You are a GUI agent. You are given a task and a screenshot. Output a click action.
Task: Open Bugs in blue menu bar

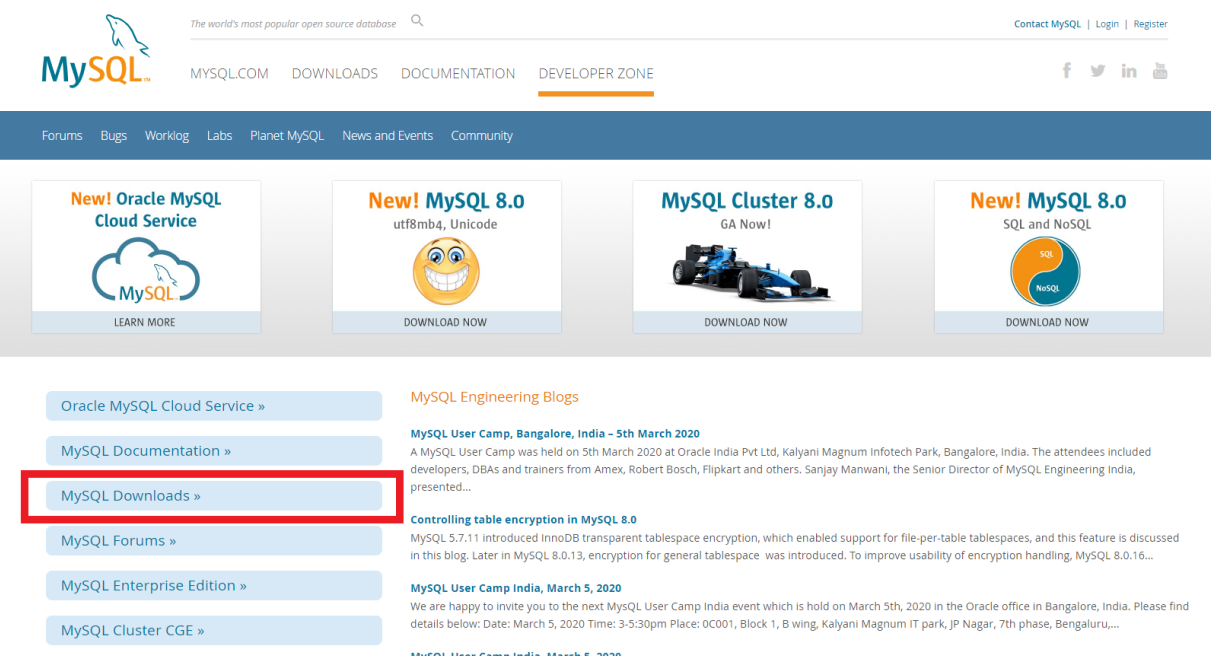(114, 135)
